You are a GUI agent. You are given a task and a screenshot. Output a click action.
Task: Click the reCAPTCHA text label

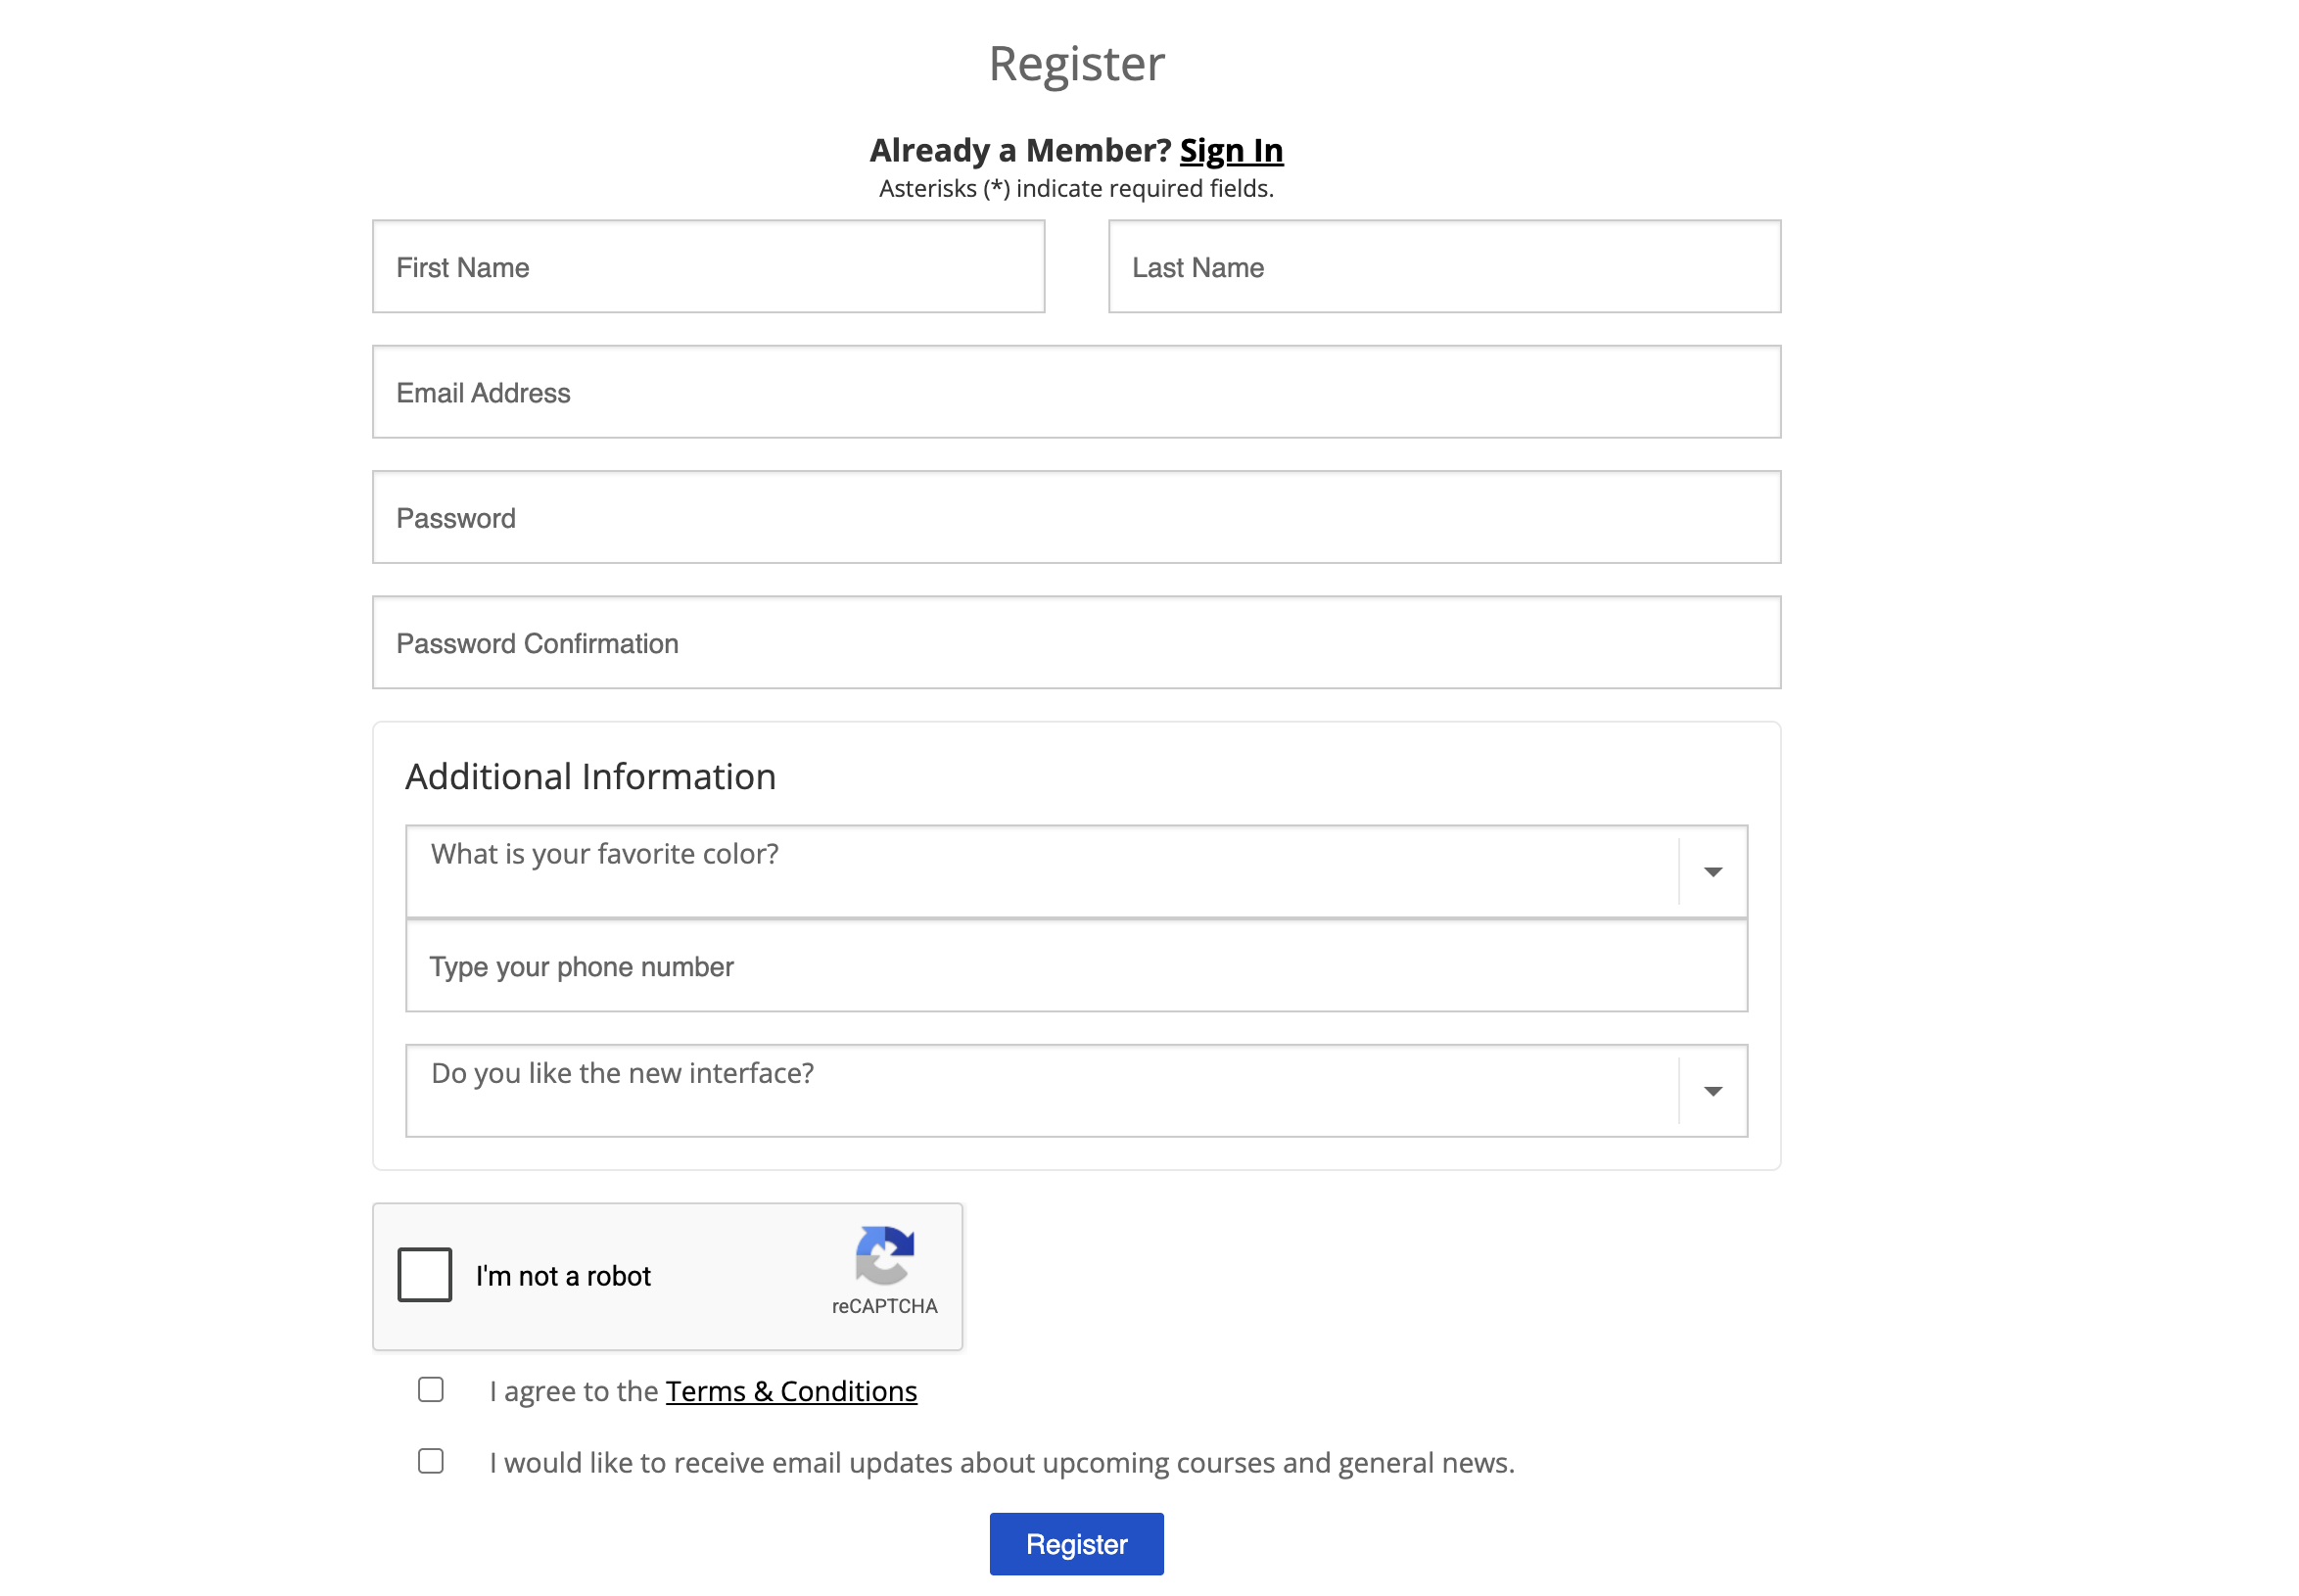pyautogui.click(x=884, y=1306)
